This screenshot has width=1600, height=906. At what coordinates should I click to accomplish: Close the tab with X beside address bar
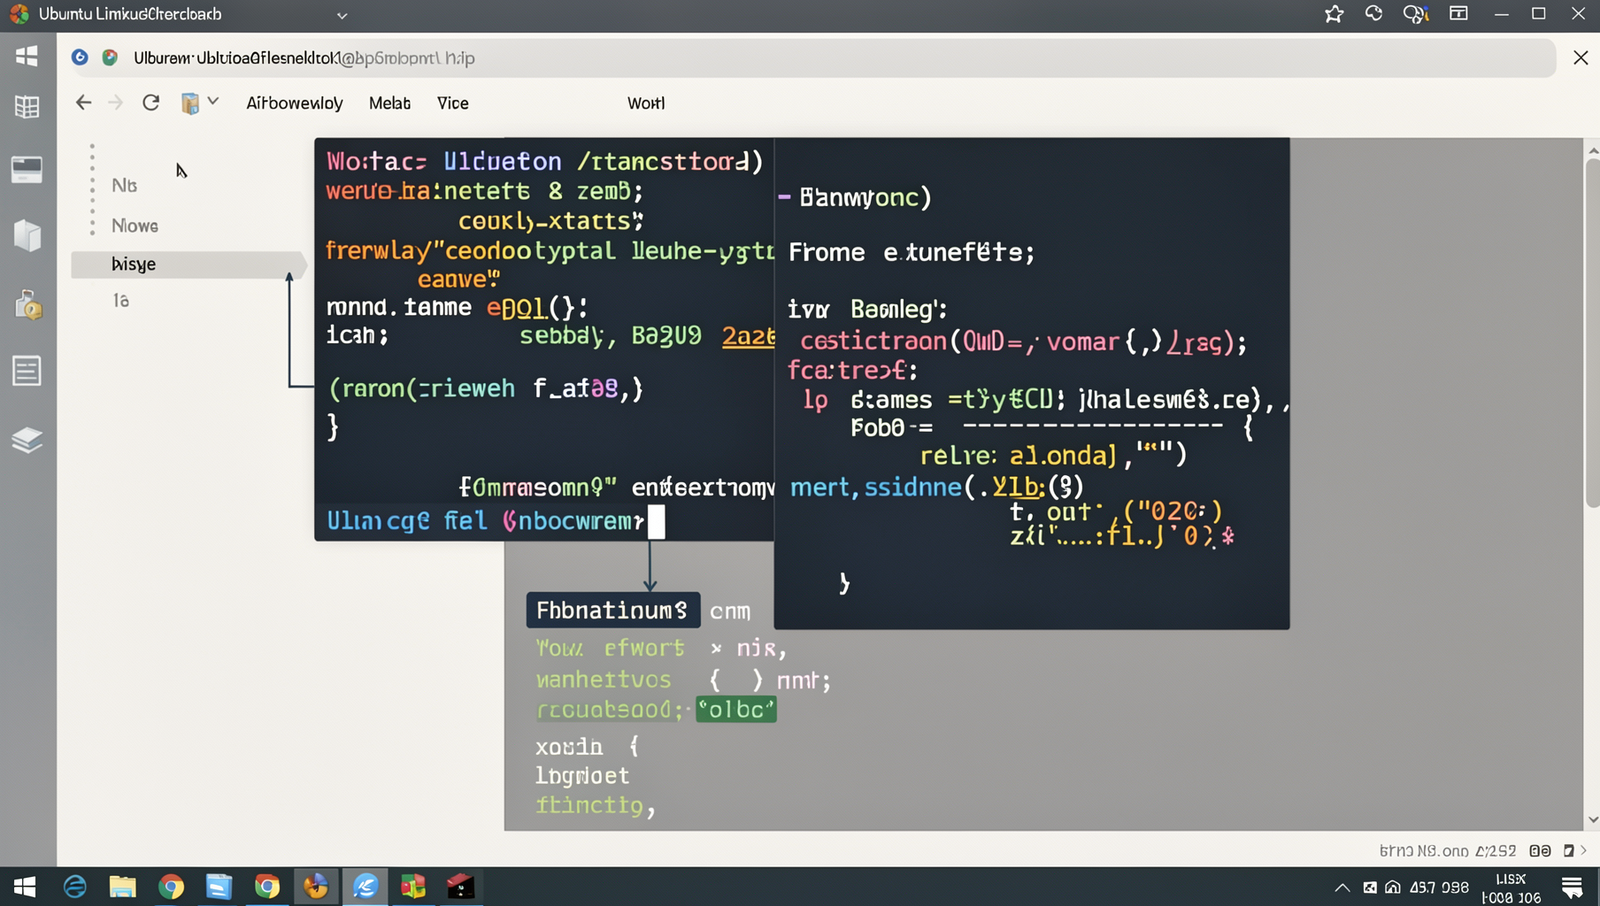(x=1580, y=58)
